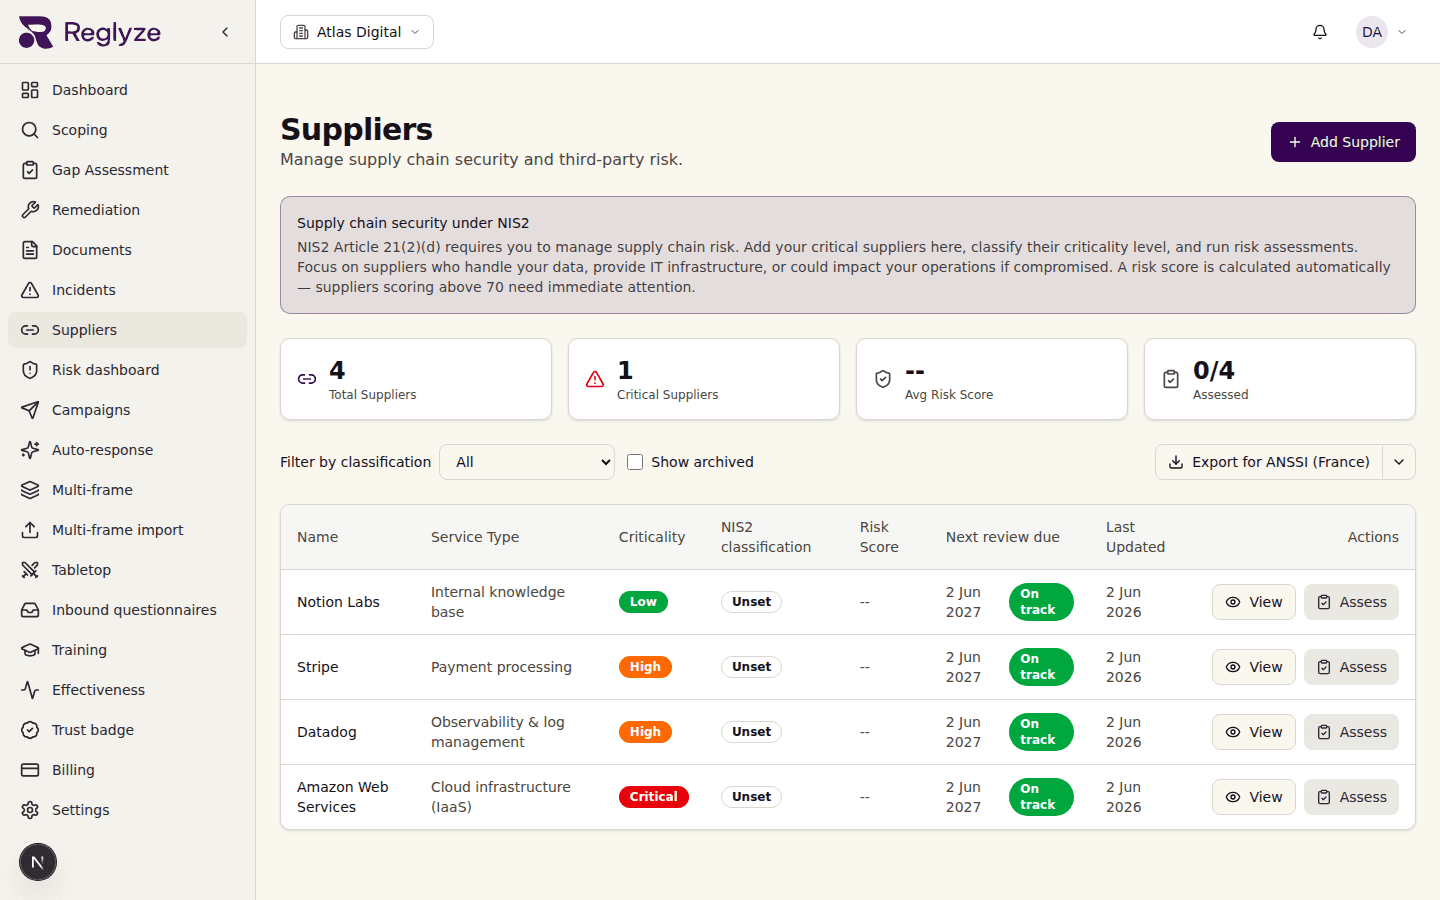The width and height of the screenshot is (1440, 900).
Task: Click the Gap Assessment clipboard icon
Action: click(30, 170)
